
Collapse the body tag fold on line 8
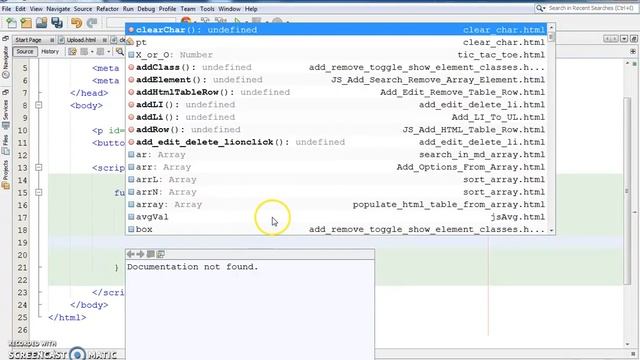coord(38,105)
